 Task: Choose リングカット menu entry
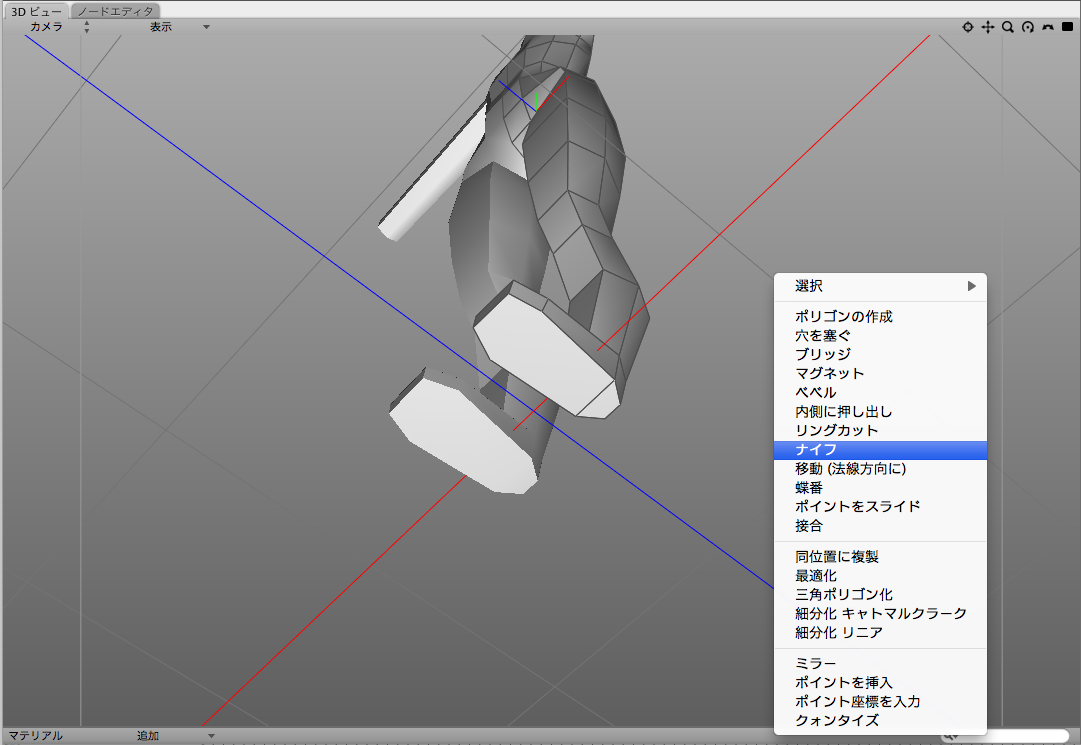[x=880, y=431]
